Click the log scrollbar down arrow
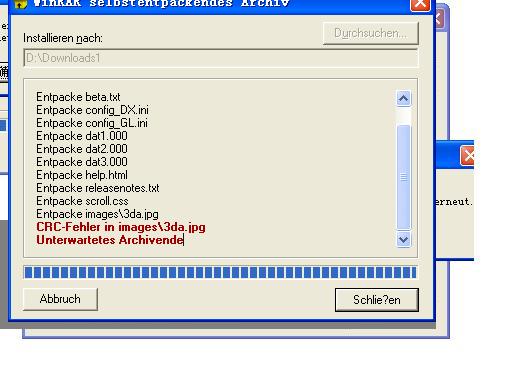Screen dimensions: 512x384 [x=403, y=239]
